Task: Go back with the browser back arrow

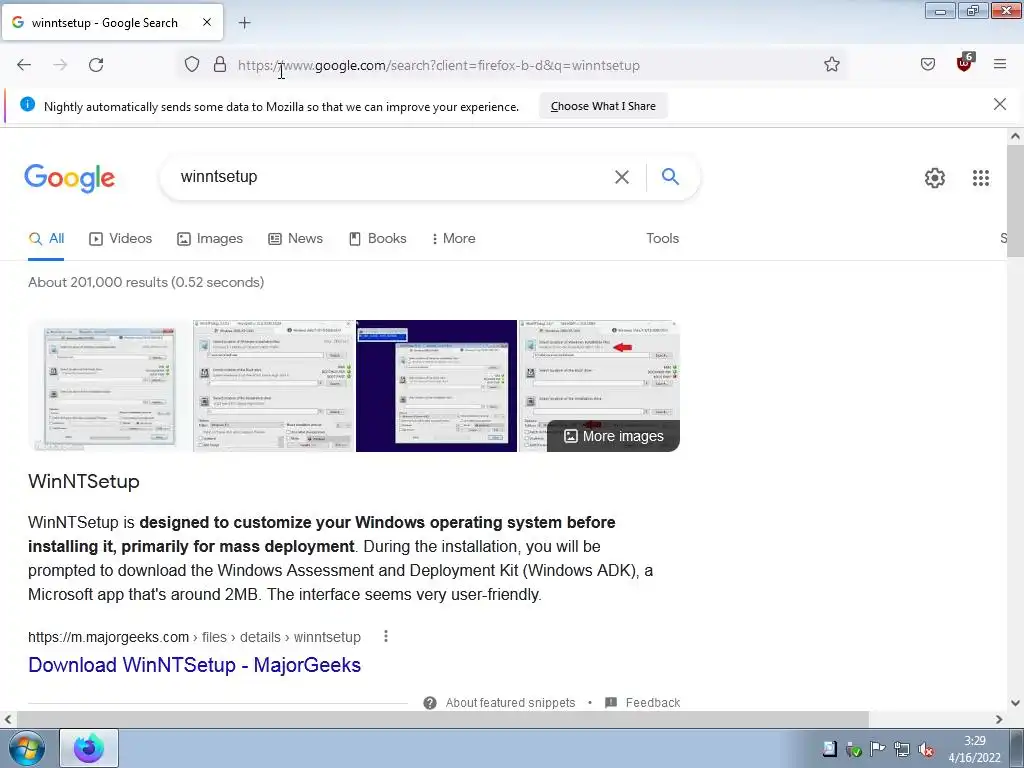Action: click(x=24, y=65)
